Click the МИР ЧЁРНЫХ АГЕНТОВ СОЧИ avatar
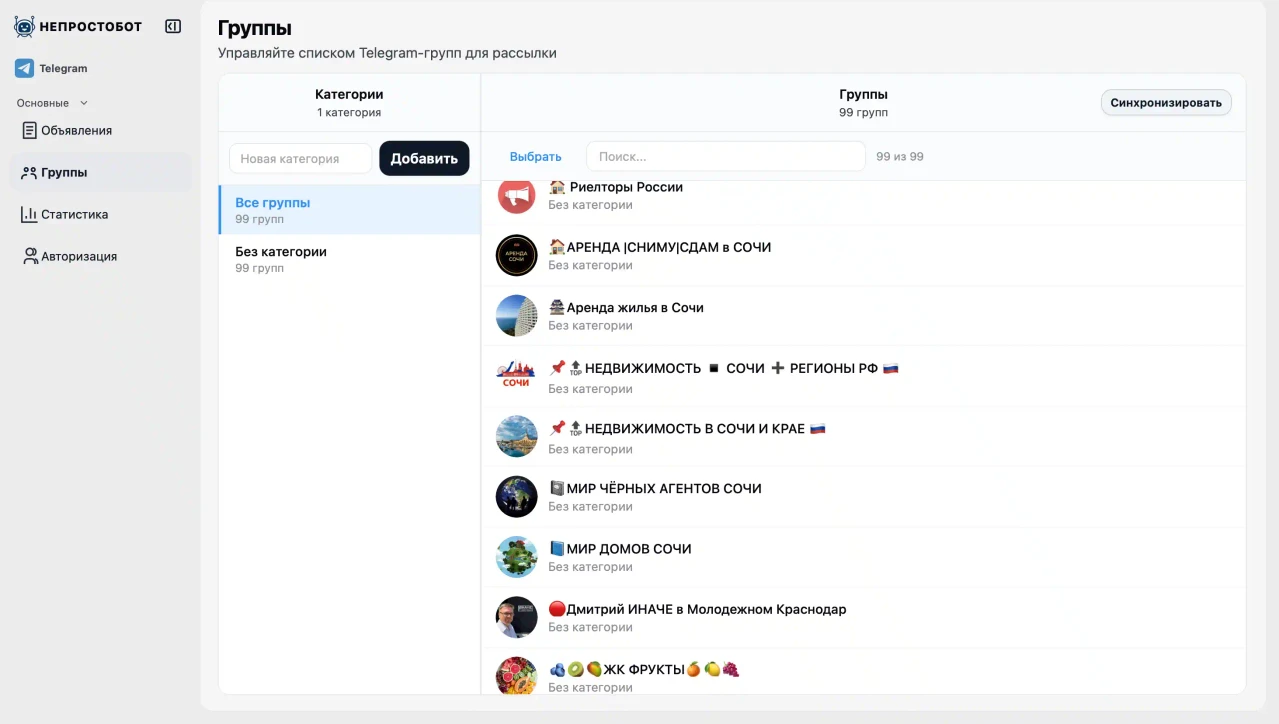 (517, 496)
